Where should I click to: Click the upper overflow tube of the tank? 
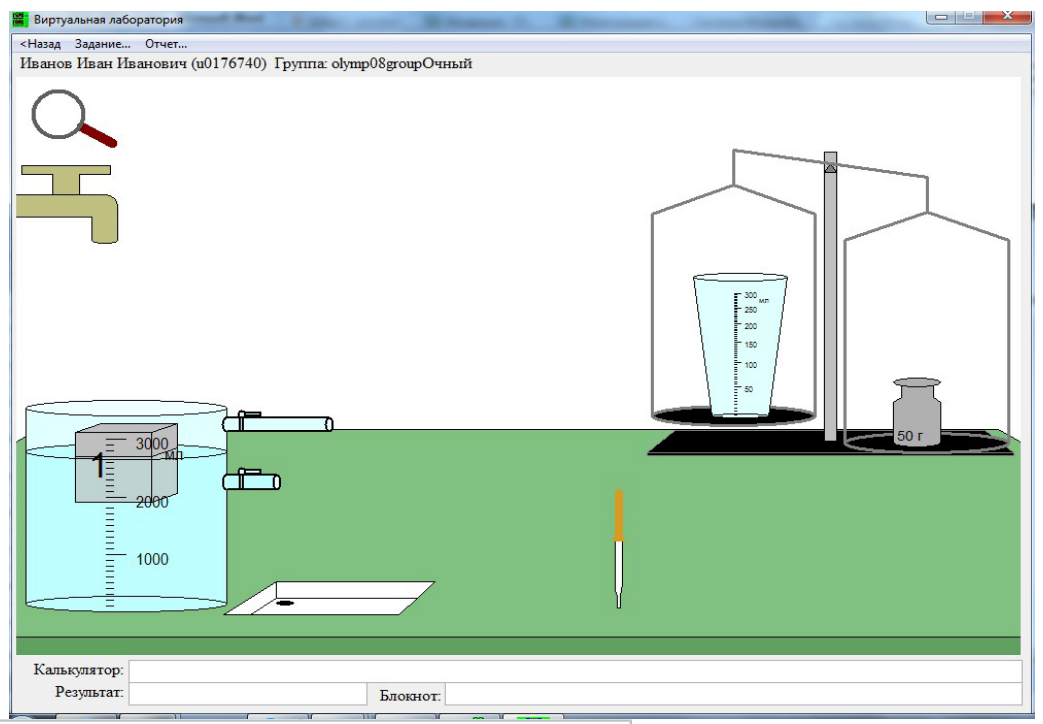[277, 422]
